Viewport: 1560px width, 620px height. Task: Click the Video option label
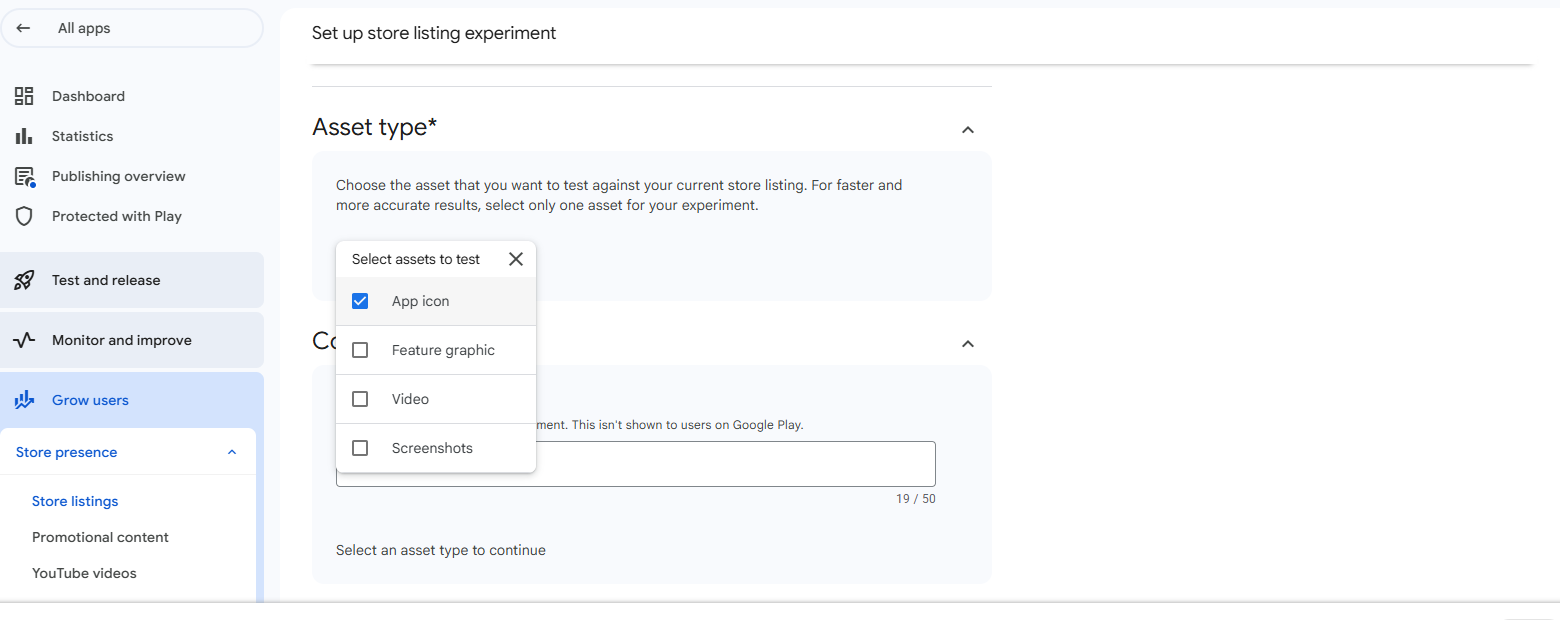click(410, 399)
